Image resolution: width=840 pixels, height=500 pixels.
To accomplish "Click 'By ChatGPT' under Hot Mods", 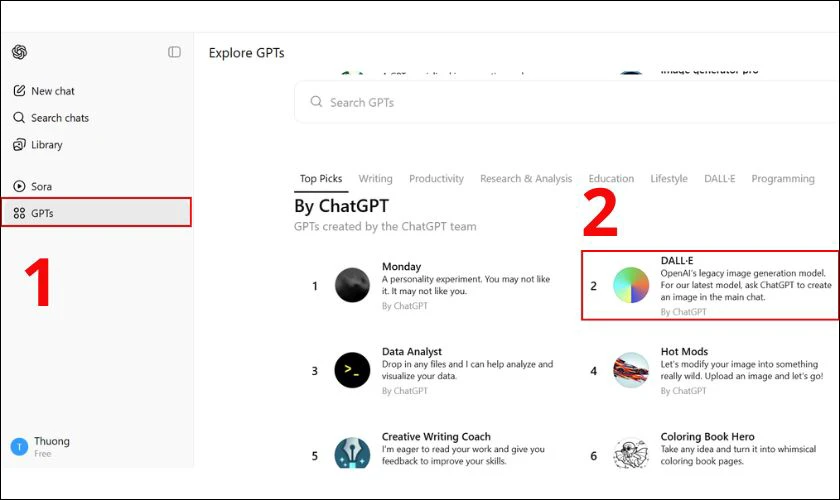I will [683, 391].
